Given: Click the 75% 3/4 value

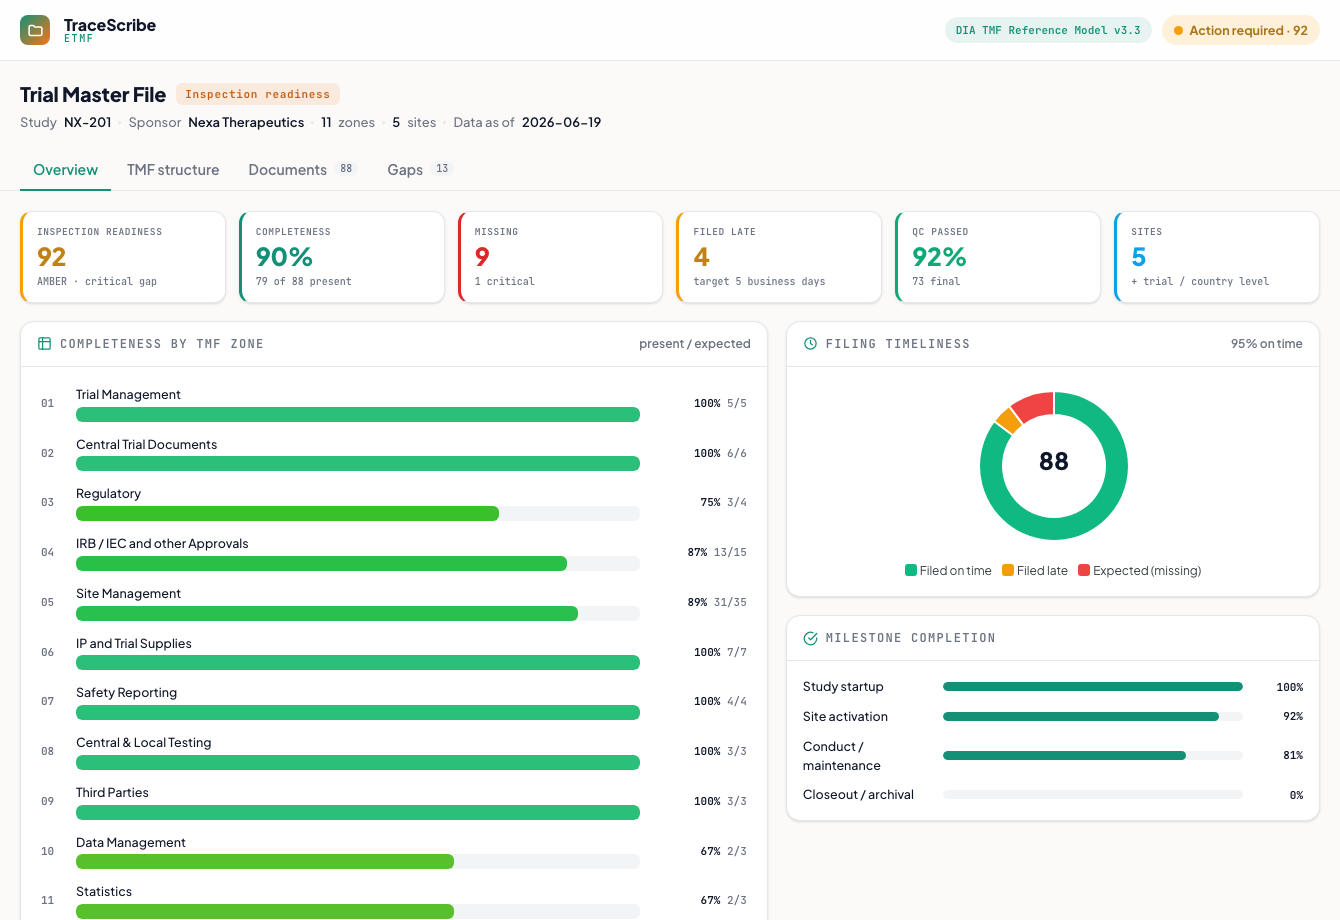Looking at the screenshot, I should pyautogui.click(x=723, y=502).
